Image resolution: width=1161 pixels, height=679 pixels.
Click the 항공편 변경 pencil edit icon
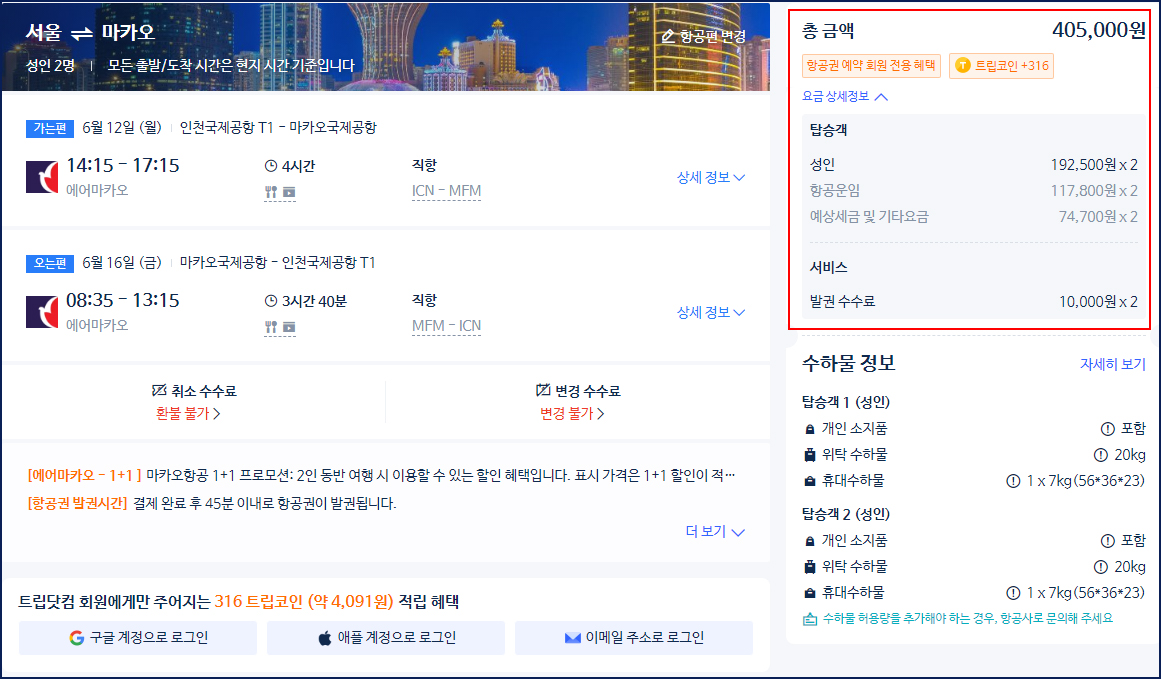pyautogui.click(x=668, y=37)
